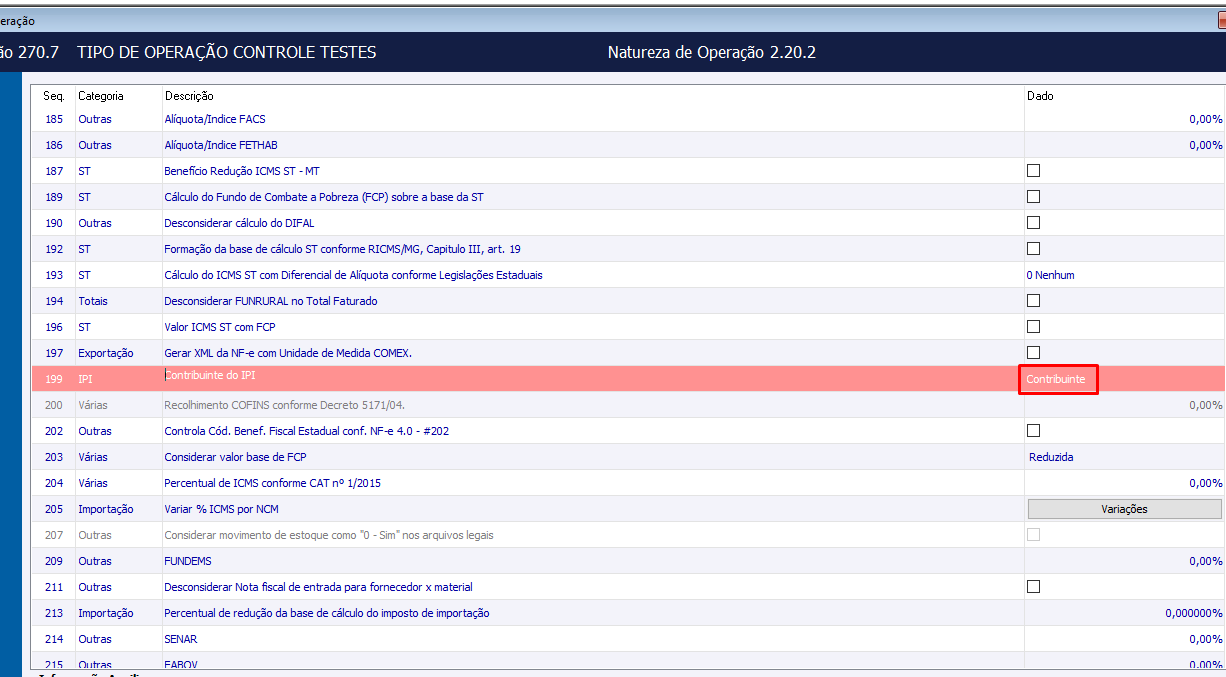Viewport: 1226px width, 677px height.
Task: Click sequence number 197
Action: 54,353
